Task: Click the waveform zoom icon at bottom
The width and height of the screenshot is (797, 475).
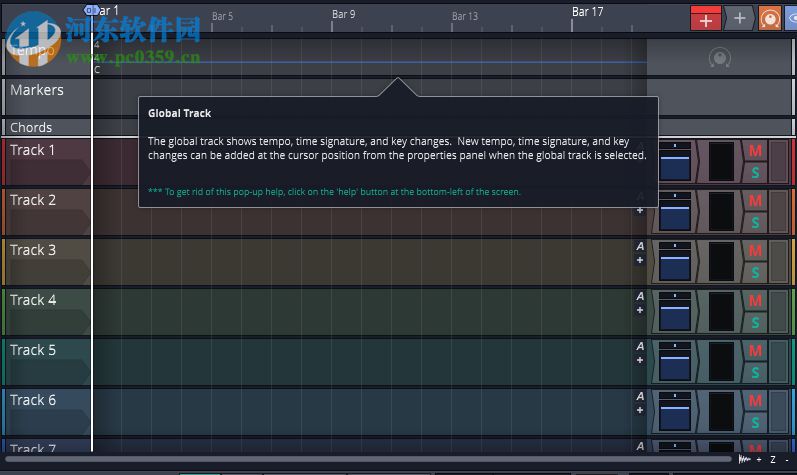Action: pos(744,459)
